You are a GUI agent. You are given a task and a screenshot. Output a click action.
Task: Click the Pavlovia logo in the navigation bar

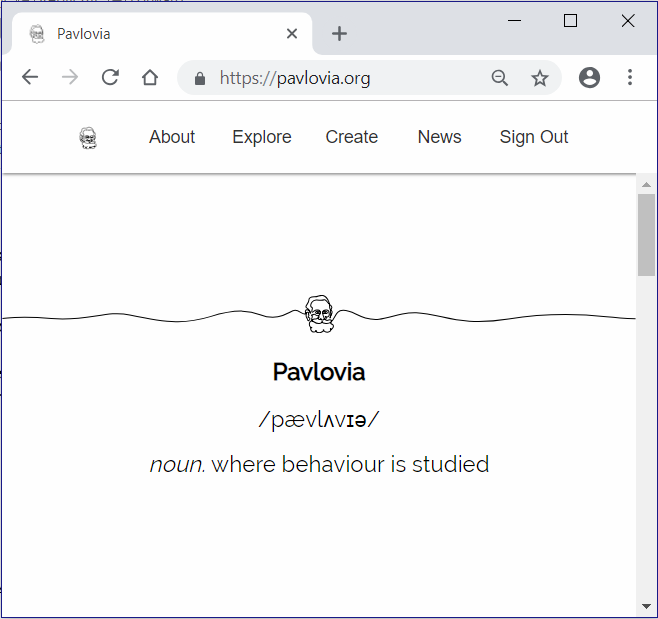point(88,138)
